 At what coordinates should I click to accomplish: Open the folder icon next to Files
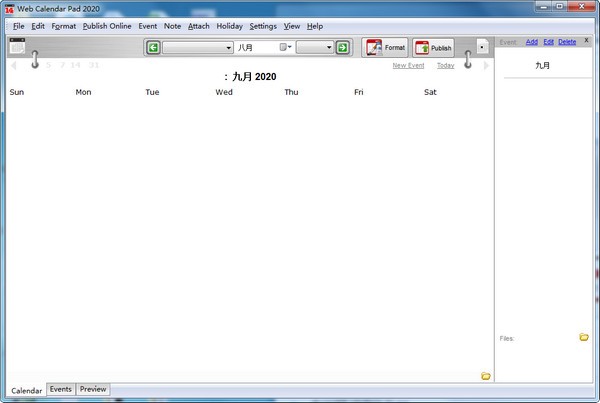pos(584,337)
